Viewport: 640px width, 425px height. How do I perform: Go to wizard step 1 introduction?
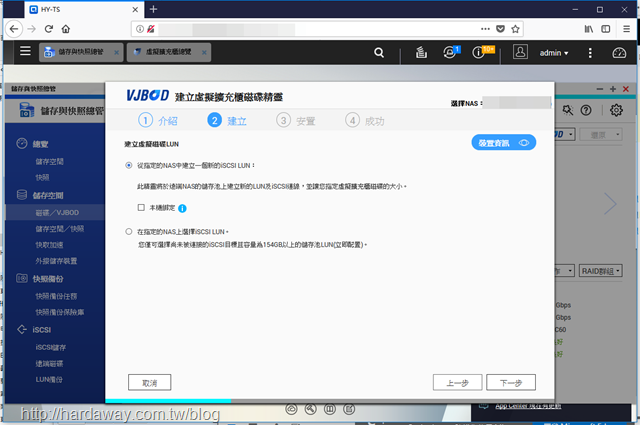tap(158, 120)
